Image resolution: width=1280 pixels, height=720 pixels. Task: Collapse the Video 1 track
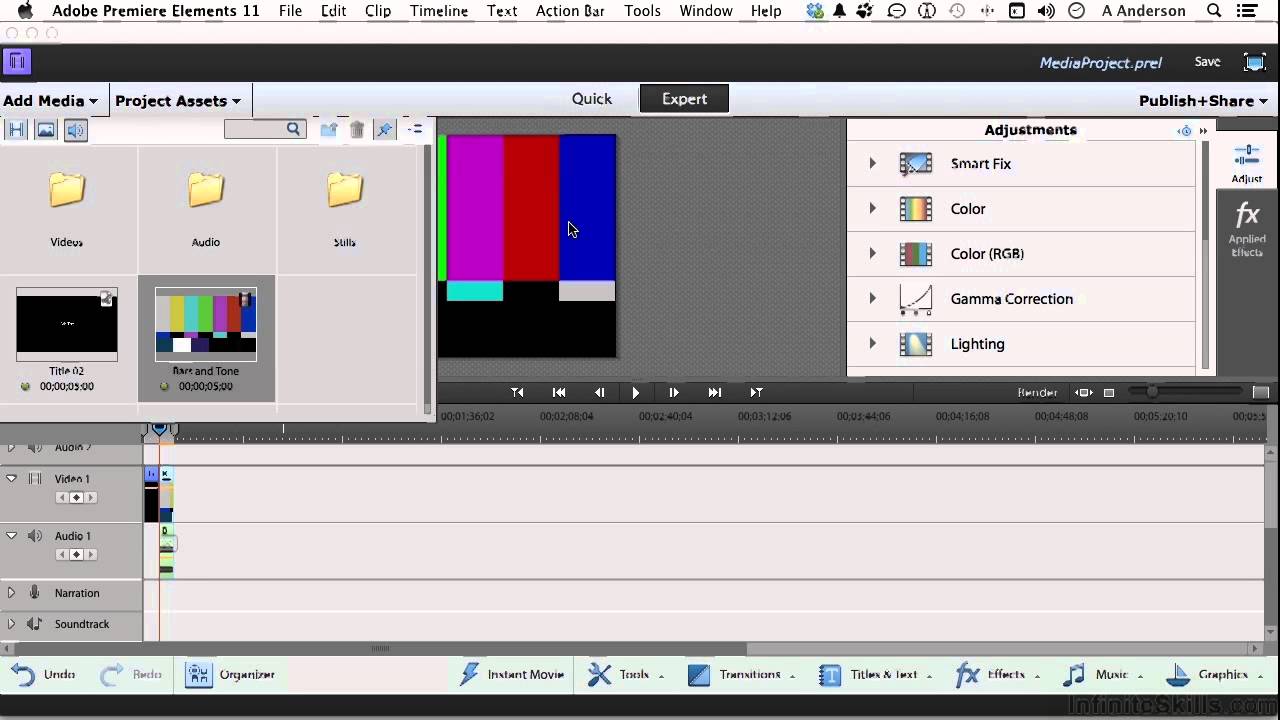point(11,479)
